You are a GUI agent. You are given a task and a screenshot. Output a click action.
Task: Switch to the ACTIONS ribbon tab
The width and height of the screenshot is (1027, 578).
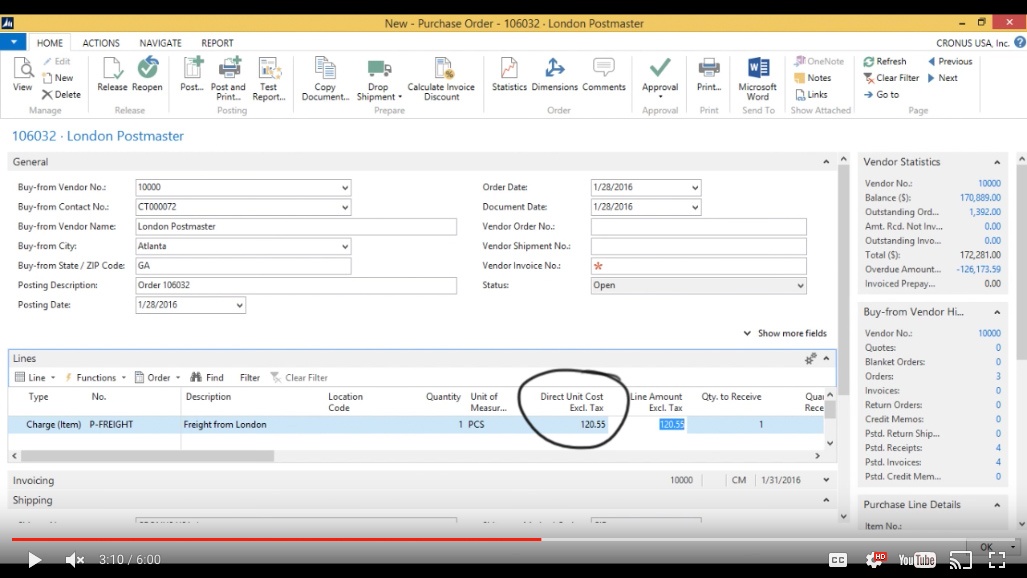pyautogui.click(x=101, y=43)
